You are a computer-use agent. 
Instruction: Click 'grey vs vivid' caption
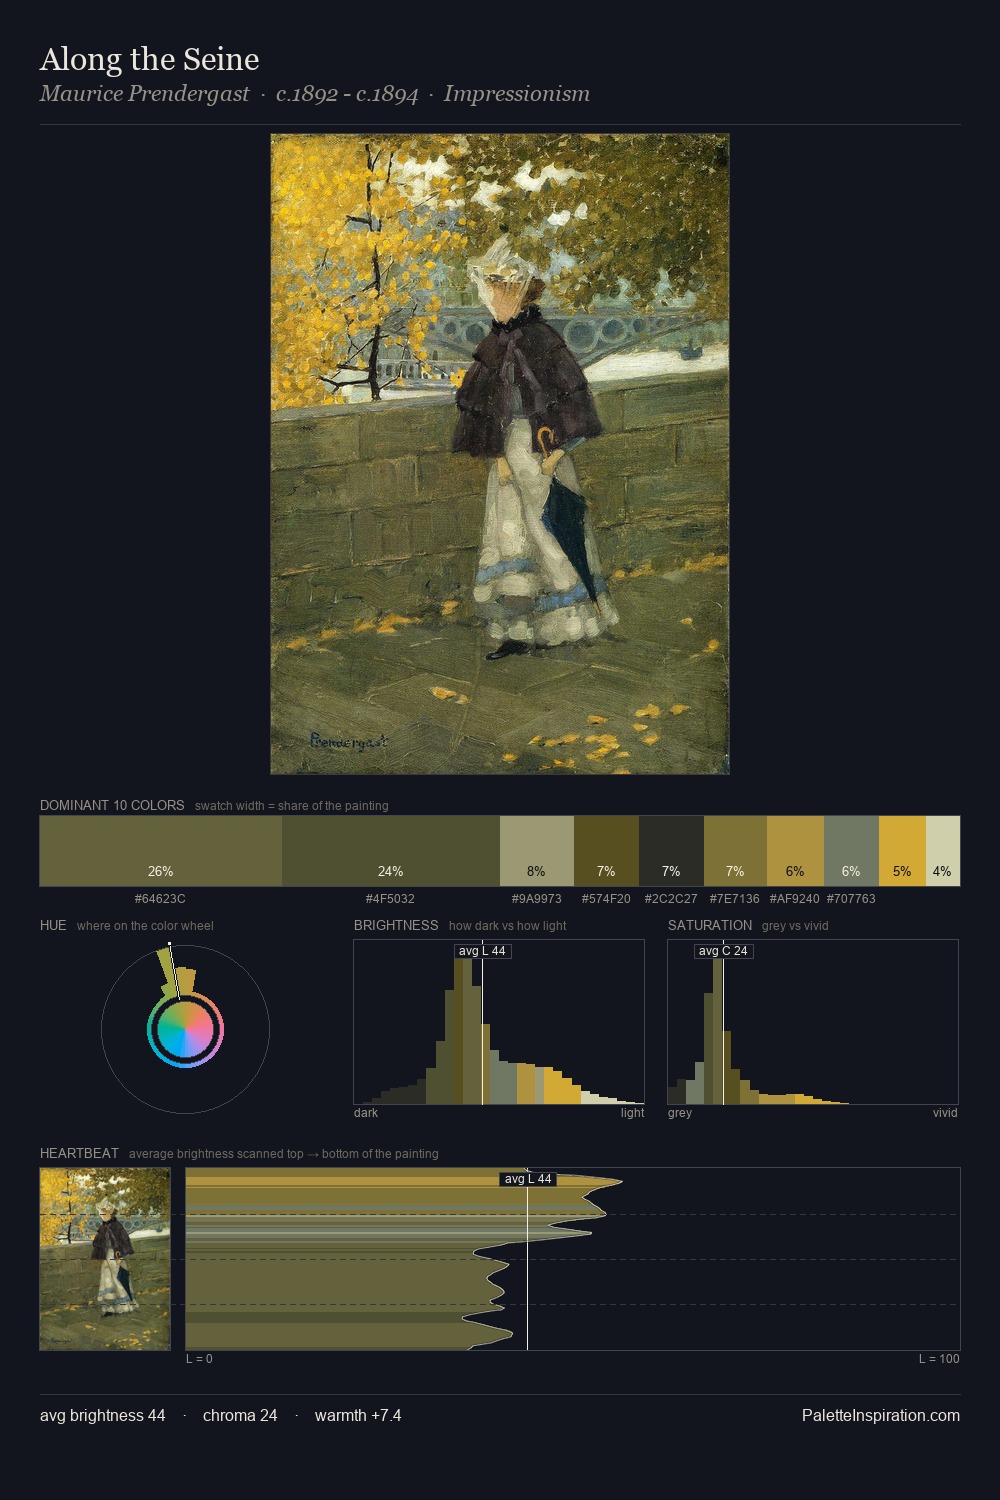795,926
